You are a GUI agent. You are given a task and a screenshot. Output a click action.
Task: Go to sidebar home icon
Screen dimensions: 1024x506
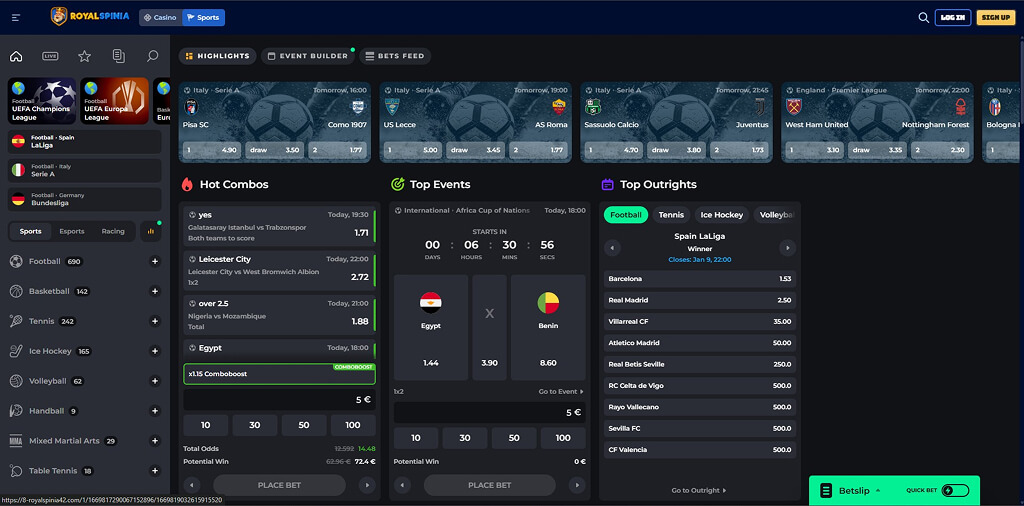[16, 56]
